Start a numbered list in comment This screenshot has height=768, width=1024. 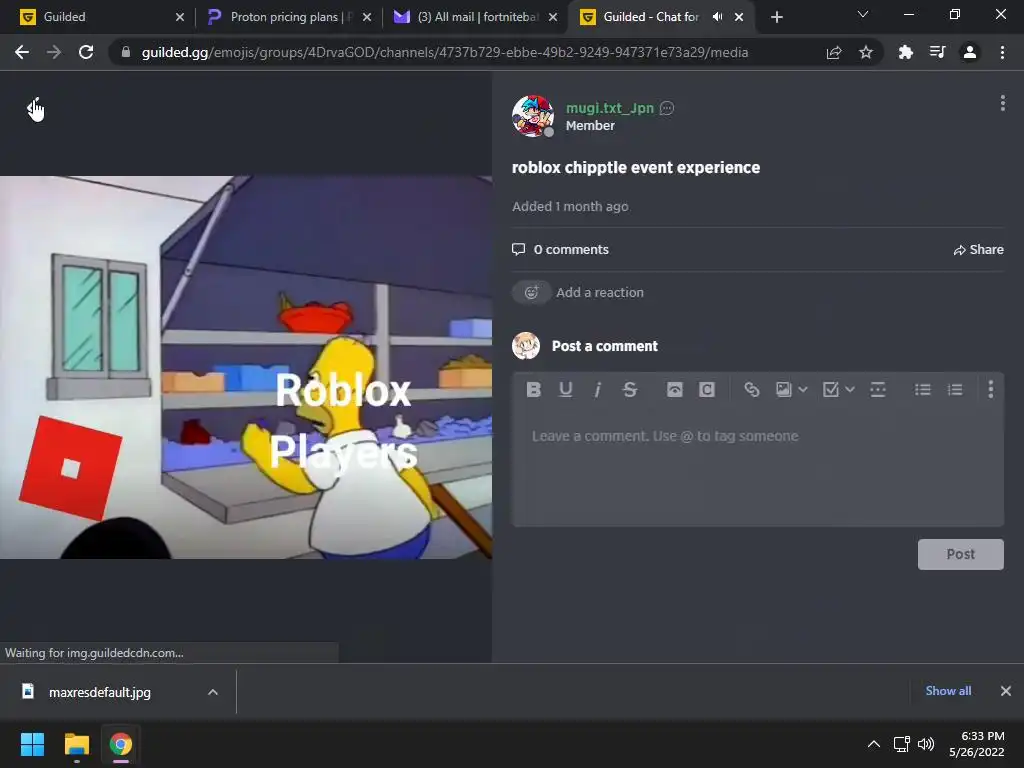955,390
